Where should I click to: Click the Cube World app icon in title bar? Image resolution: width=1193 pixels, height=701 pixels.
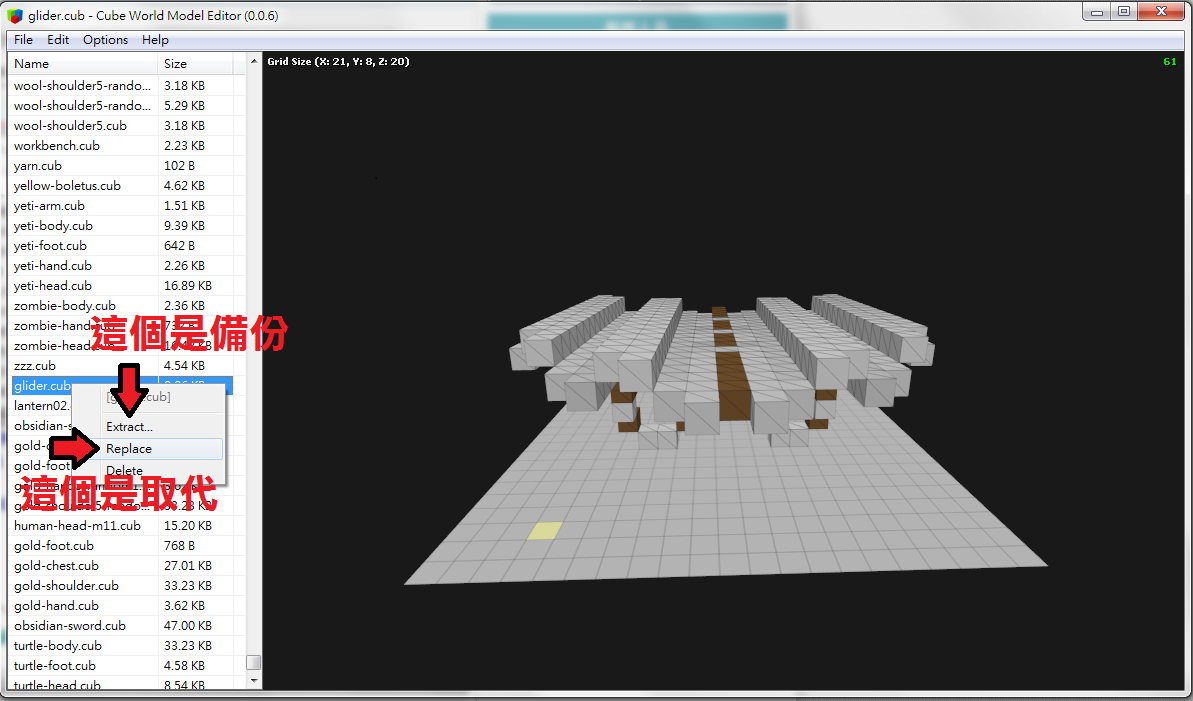[14, 15]
